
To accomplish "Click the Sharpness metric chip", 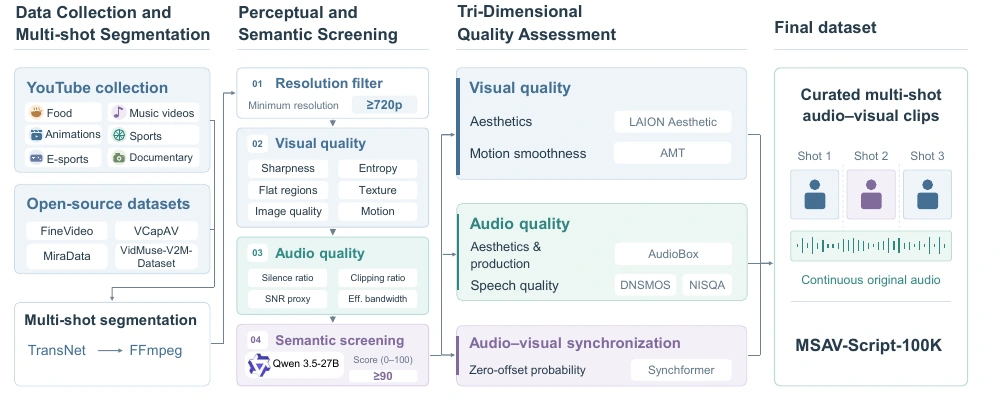I will 288,168.
